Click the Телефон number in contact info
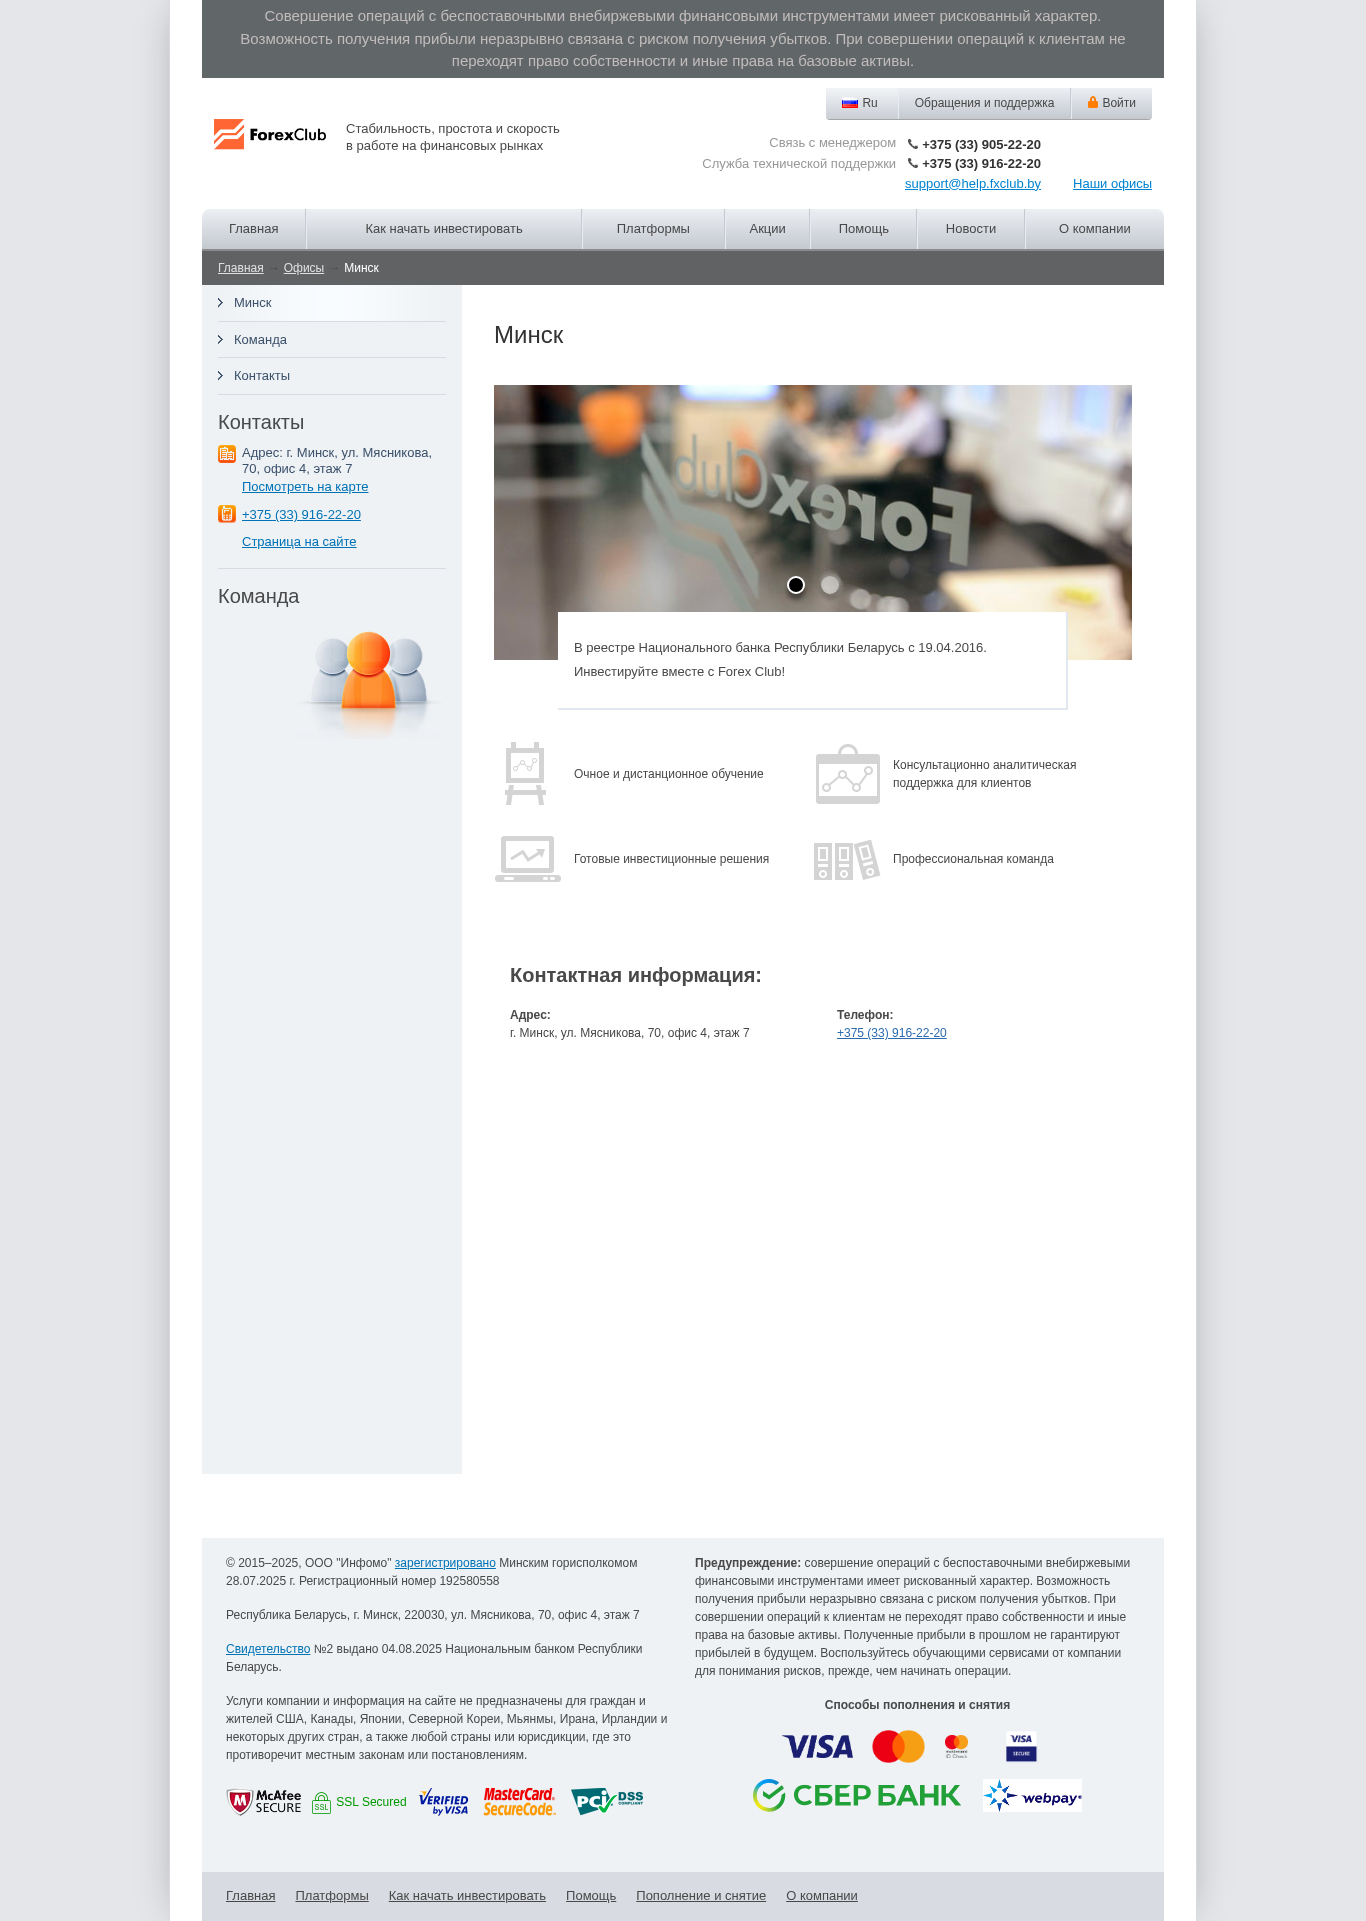1366x1921 pixels. pos(892,1033)
